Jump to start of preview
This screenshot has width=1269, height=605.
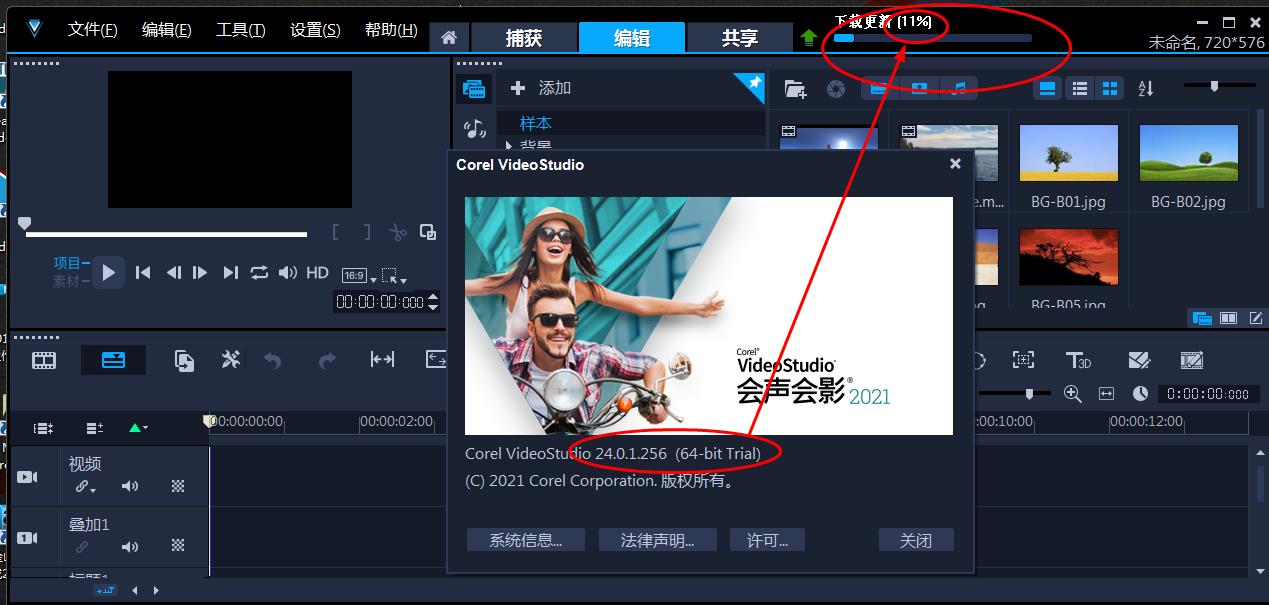[x=143, y=272]
